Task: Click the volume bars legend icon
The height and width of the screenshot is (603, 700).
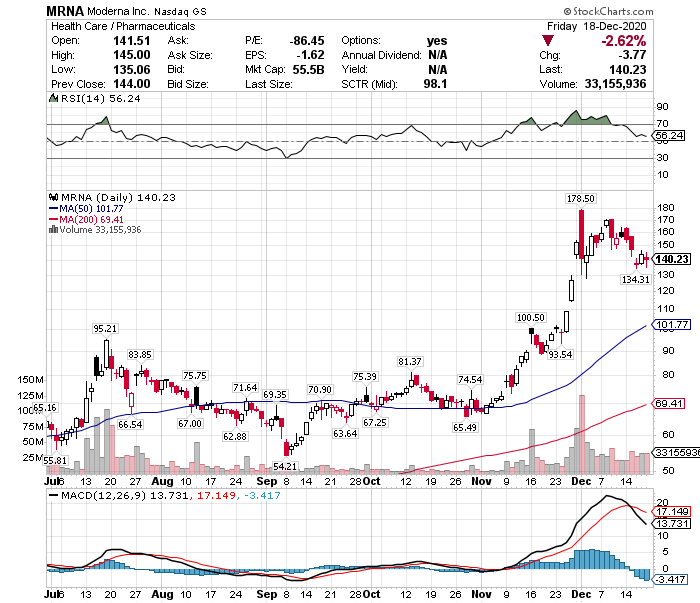Action: (53, 229)
